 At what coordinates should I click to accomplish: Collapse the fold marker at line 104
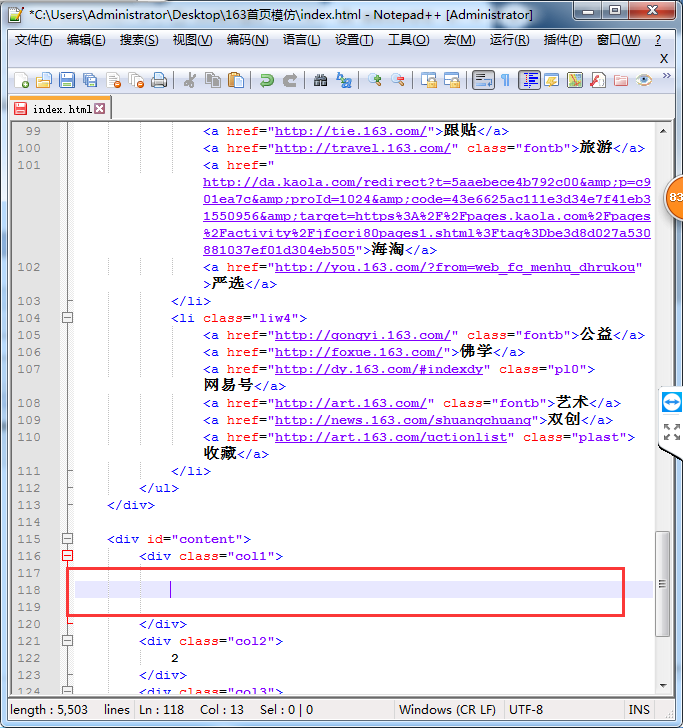tap(67, 318)
